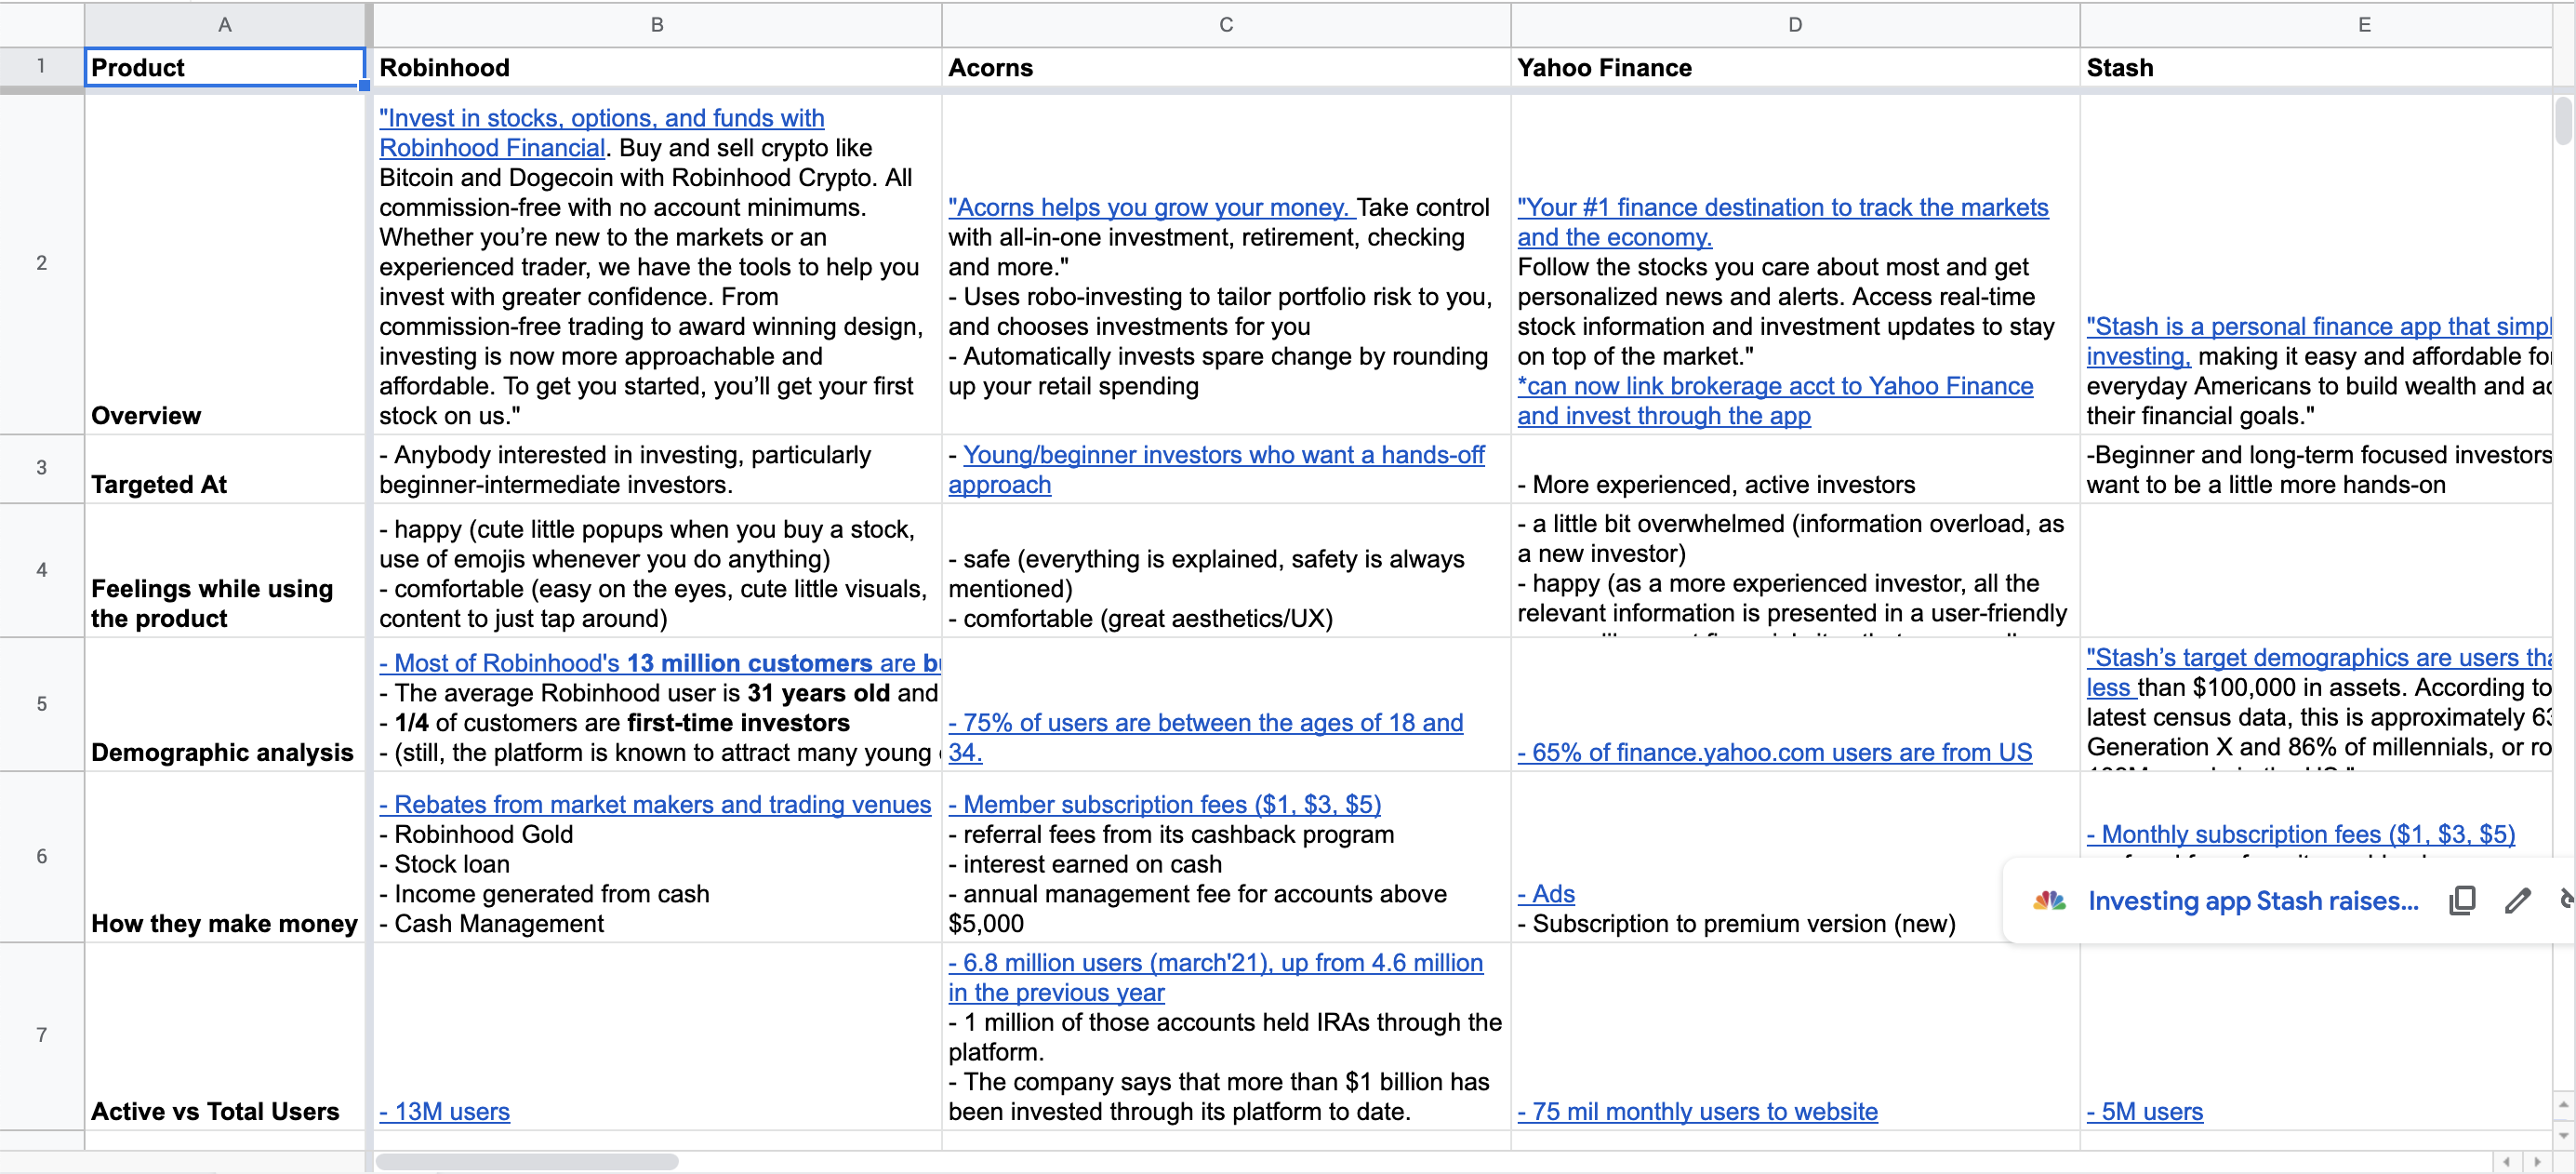
Task: Click the 'Robinhood' header cell
Action: click(657, 67)
